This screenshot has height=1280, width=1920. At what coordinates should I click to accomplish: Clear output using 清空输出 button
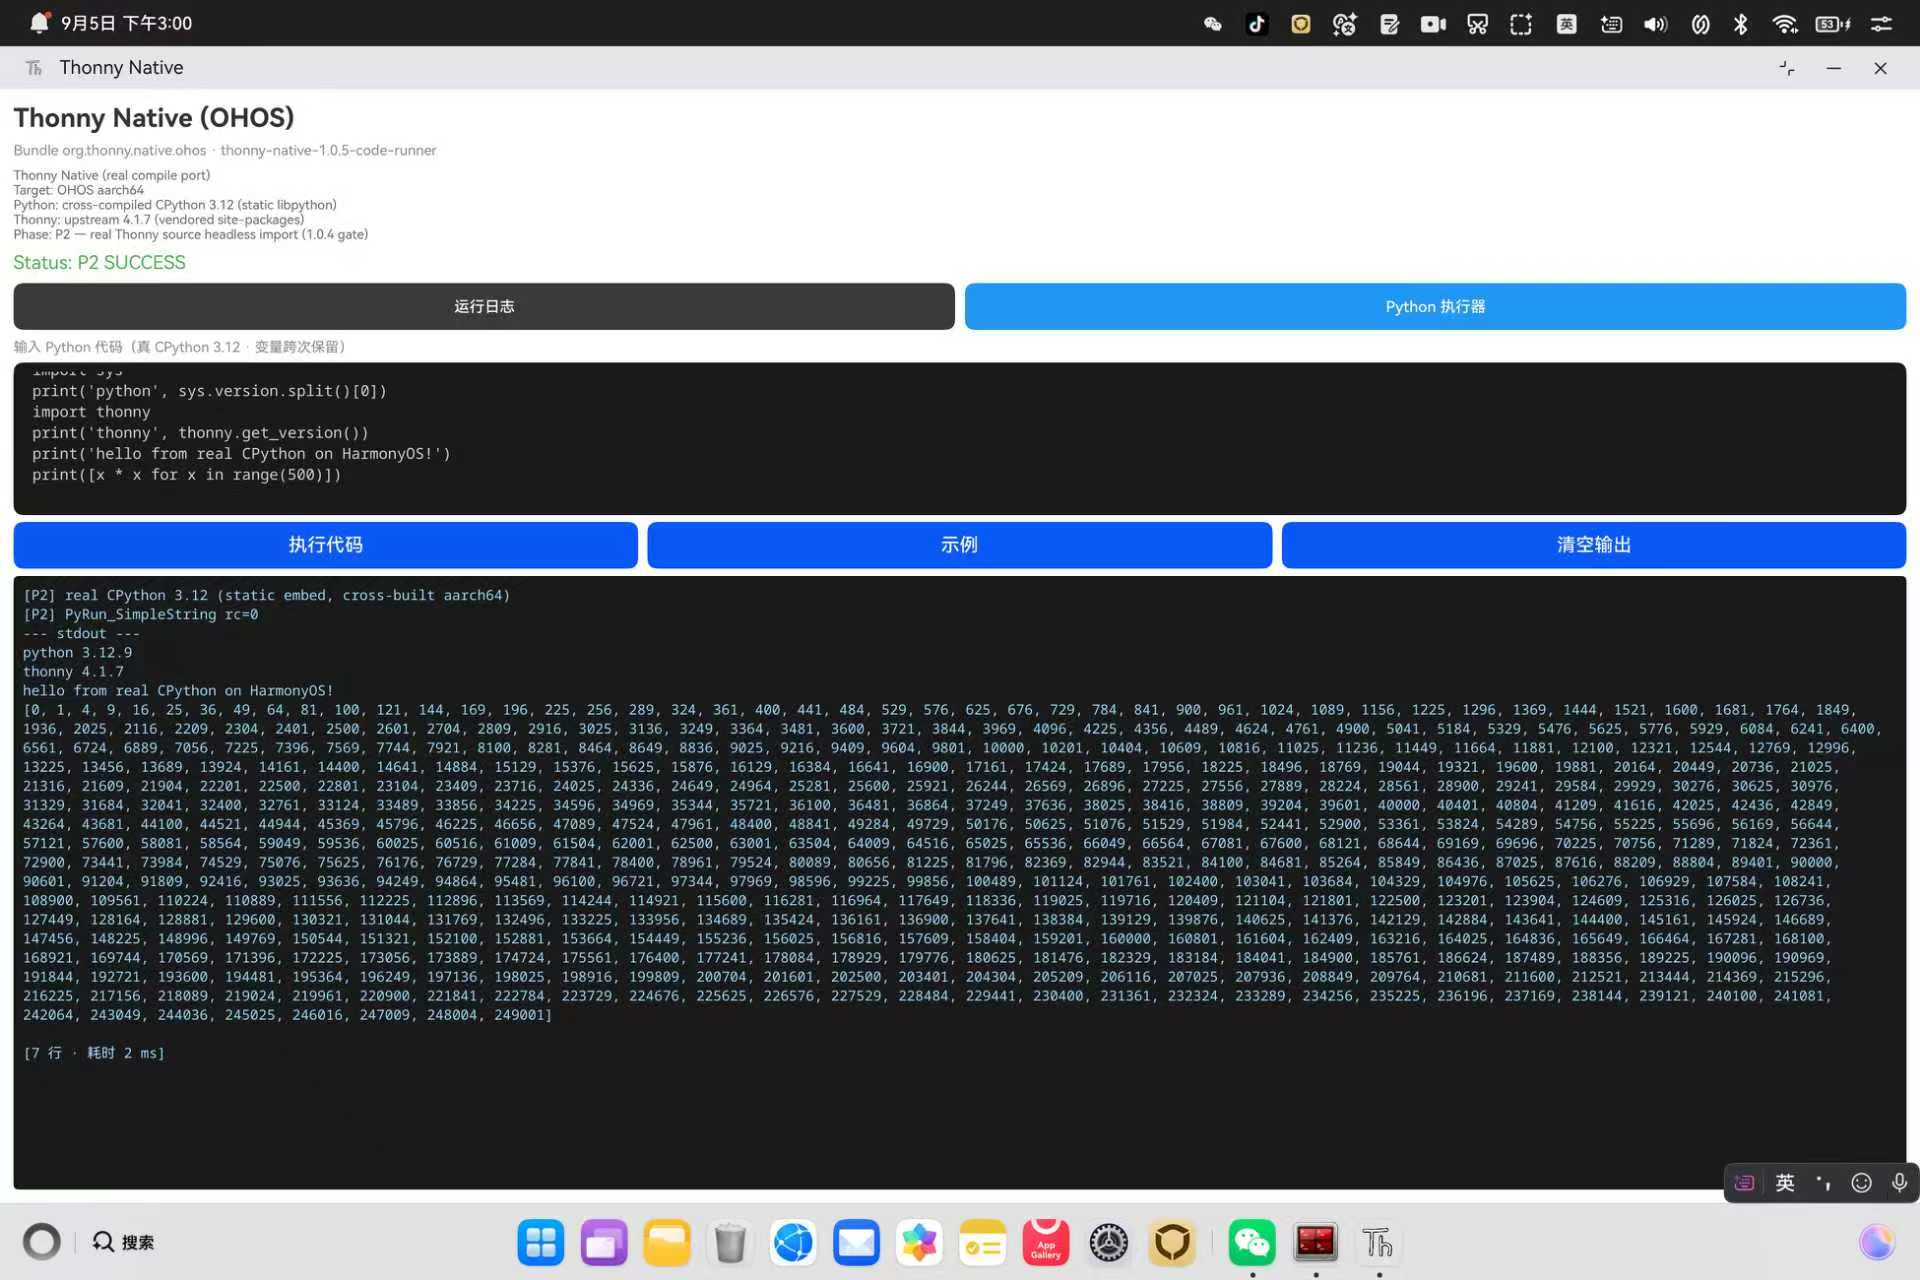(1594, 545)
